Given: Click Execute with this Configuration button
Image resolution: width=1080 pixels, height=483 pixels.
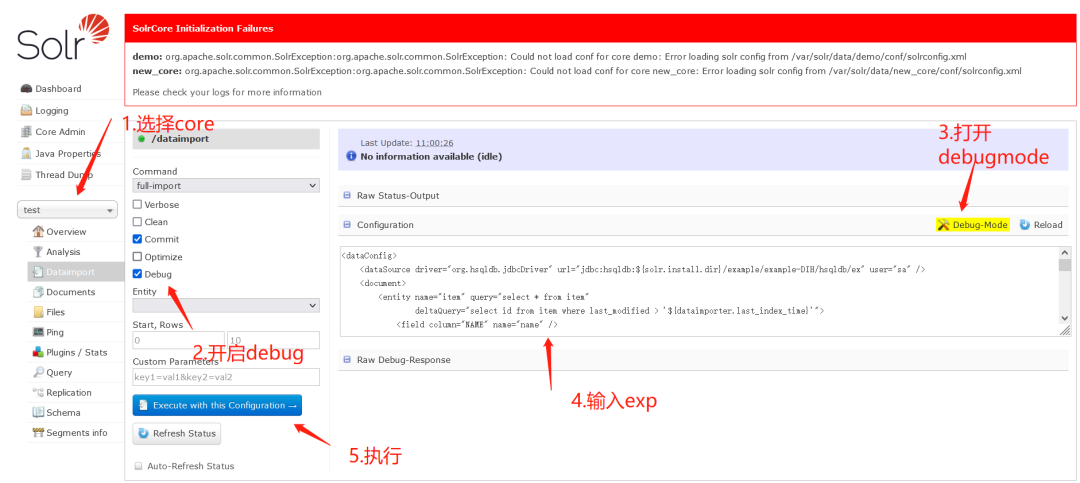Looking at the screenshot, I should [217, 405].
